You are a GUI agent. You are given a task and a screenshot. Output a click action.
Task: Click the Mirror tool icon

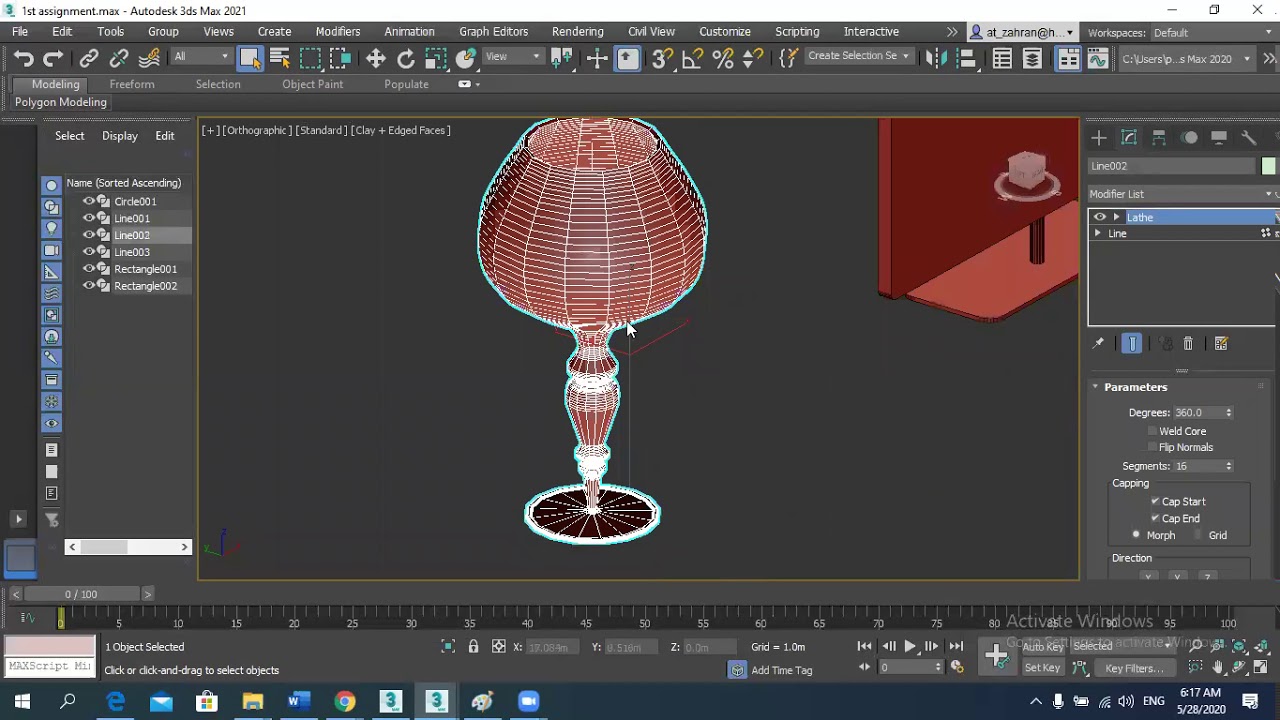[936, 59]
